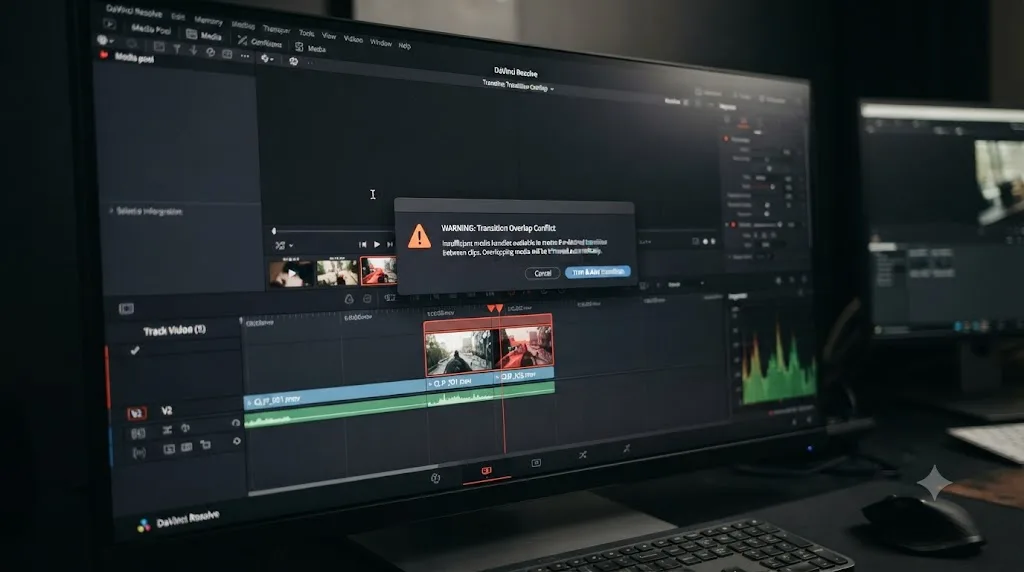Viewport: 1024px width, 572px height.
Task: Click the Media button with filmstrip icon
Action: pos(204,35)
